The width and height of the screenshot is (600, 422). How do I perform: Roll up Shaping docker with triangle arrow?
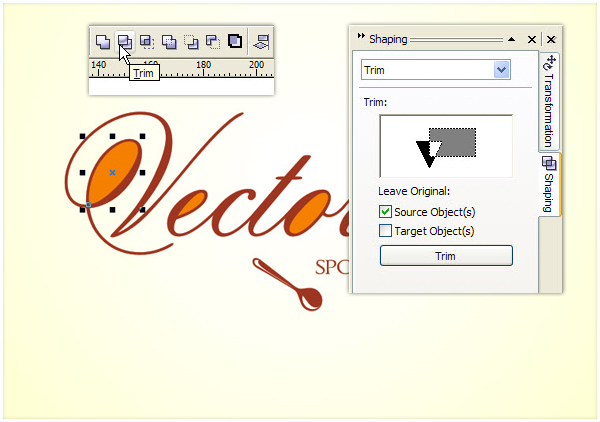coord(512,39)
